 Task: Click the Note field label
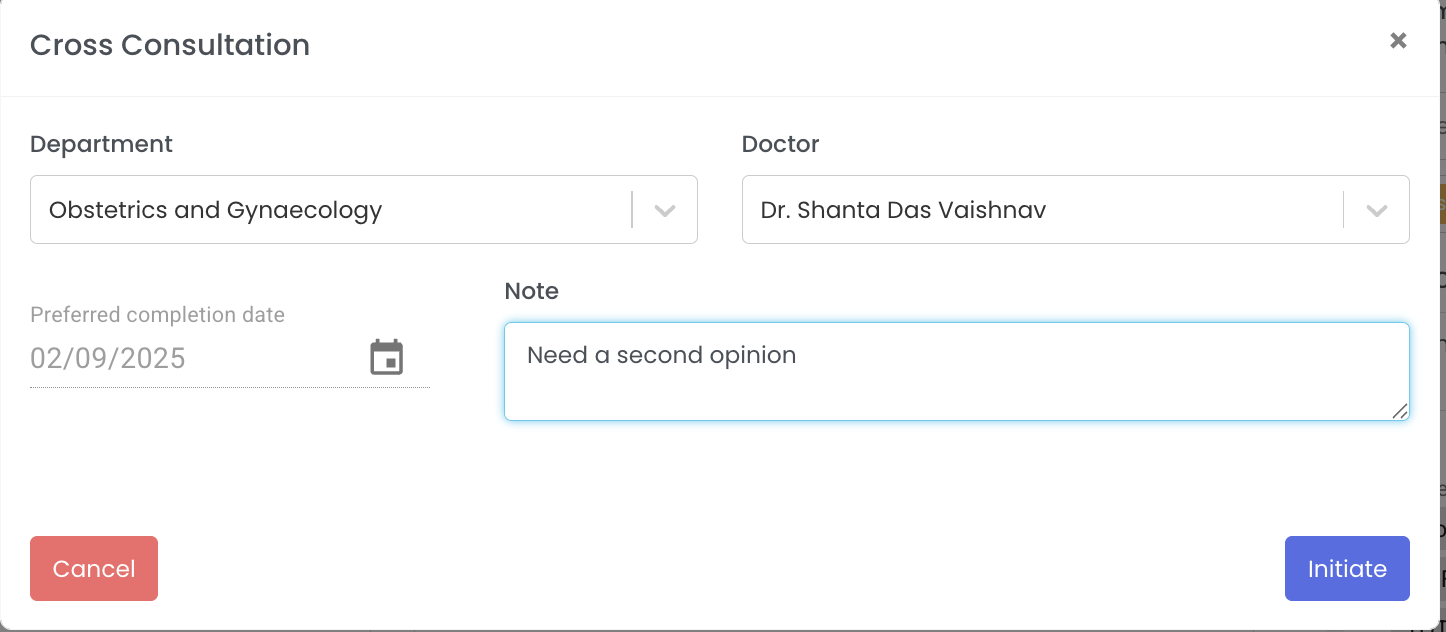click(x=531, y=291)
